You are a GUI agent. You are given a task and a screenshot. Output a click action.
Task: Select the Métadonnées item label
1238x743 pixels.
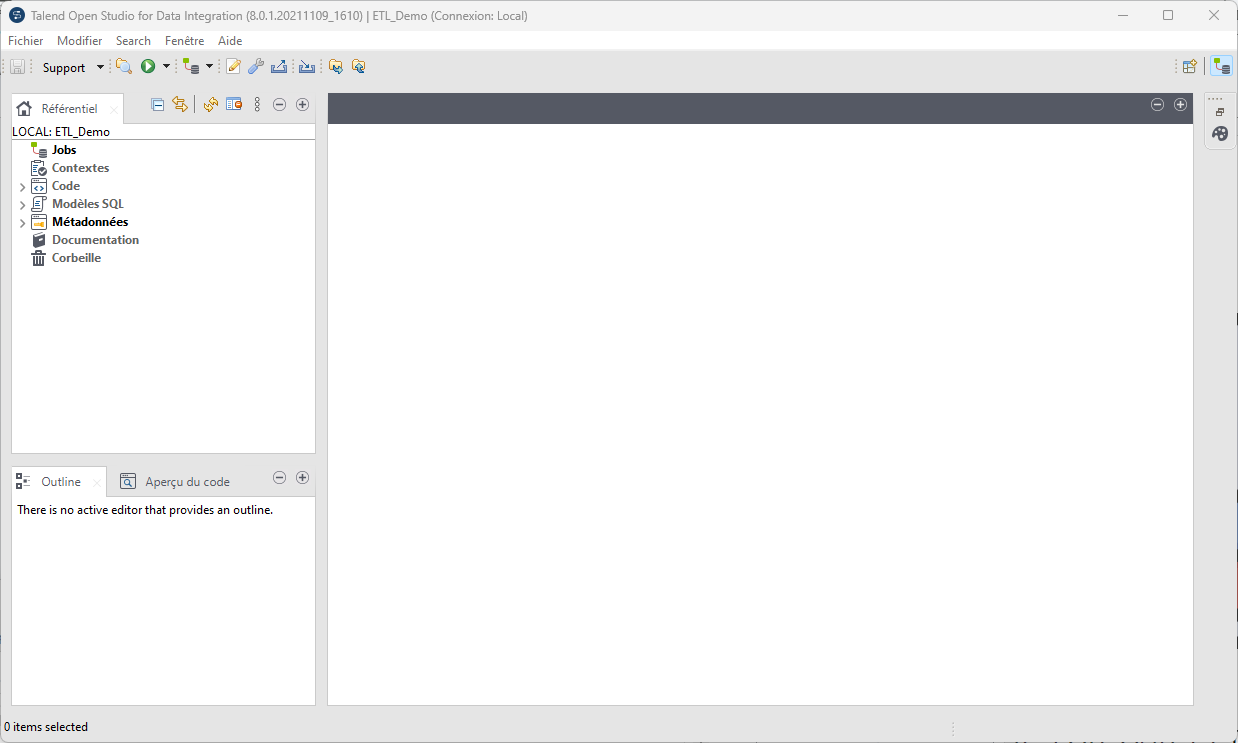[x=90, y=222]
